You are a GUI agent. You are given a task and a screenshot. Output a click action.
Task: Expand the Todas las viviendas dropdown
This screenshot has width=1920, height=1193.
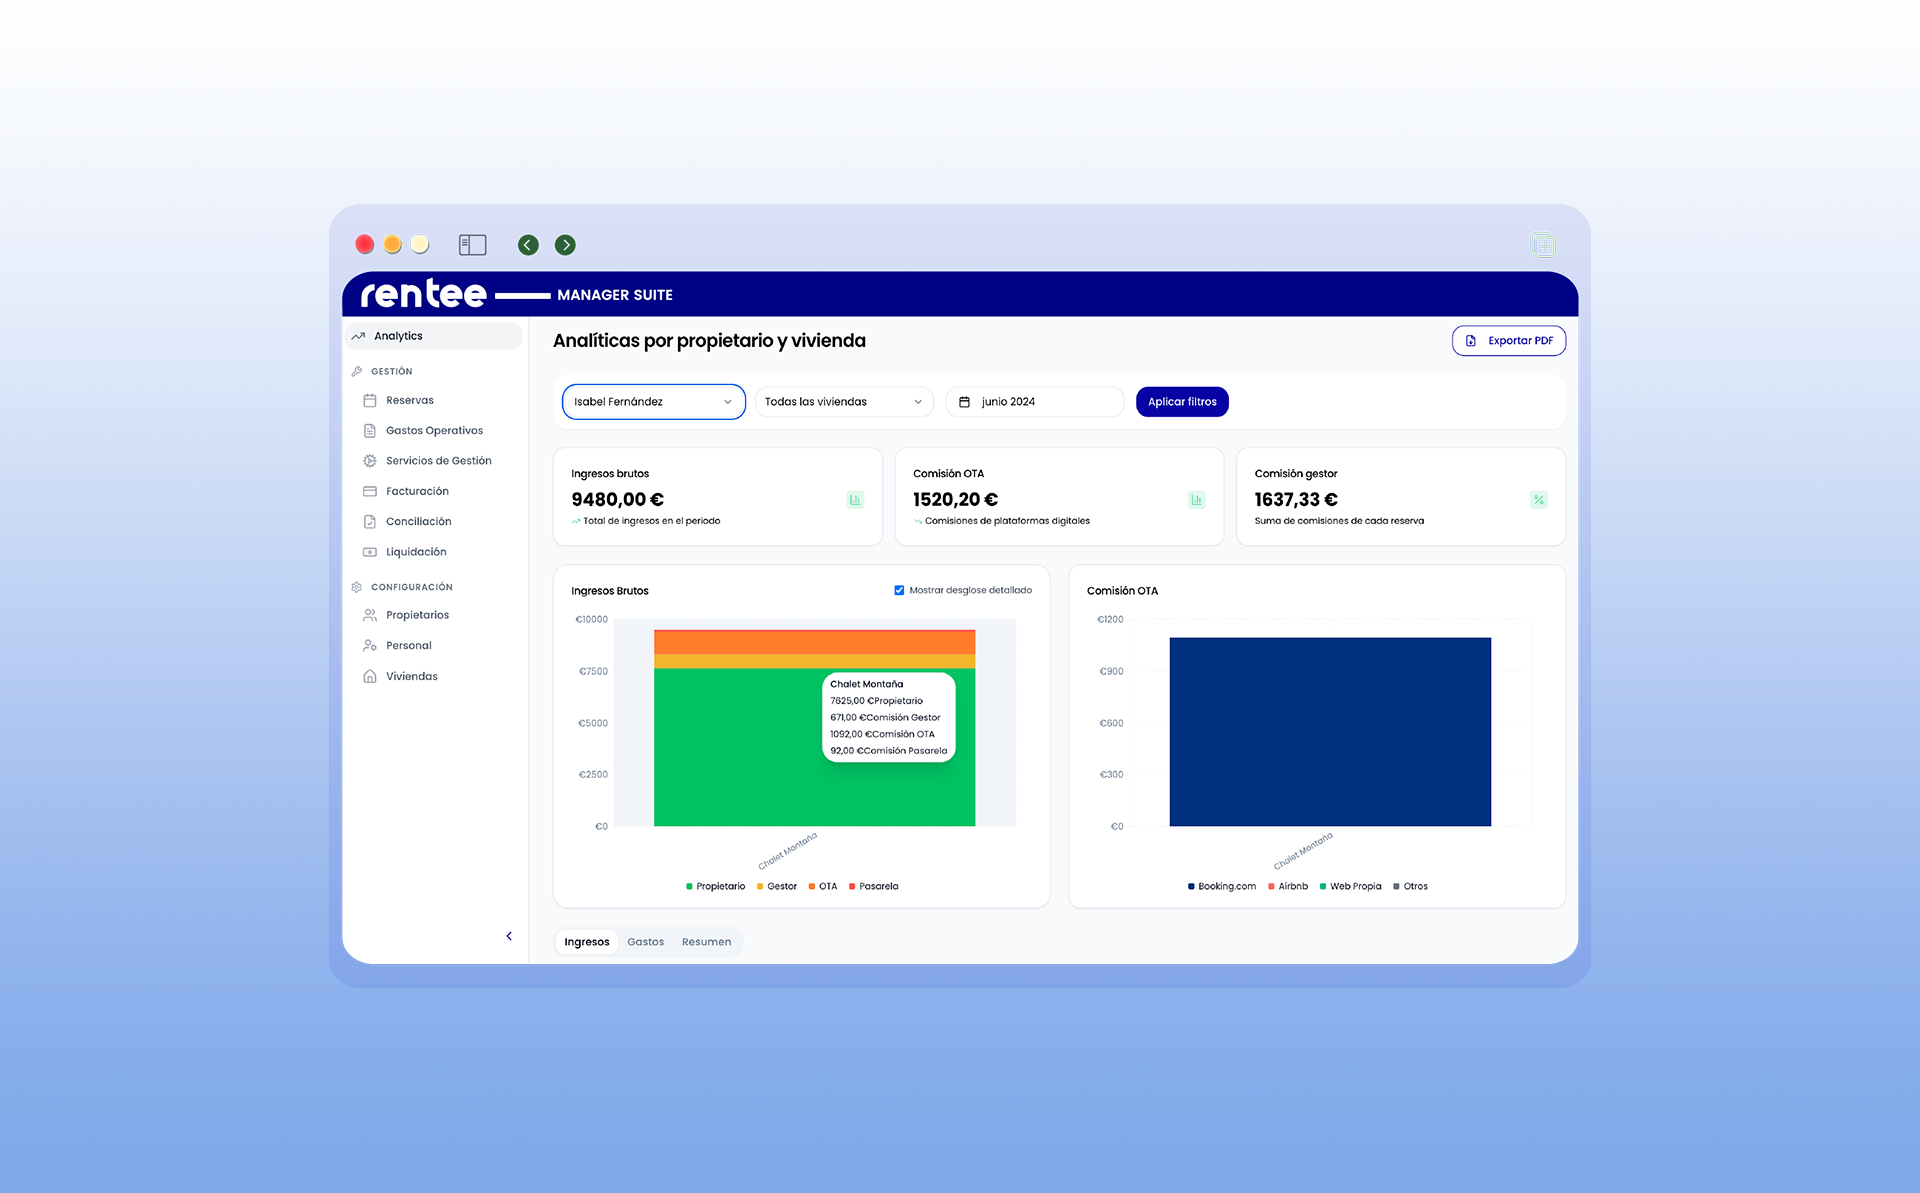[x=843, y=402]
